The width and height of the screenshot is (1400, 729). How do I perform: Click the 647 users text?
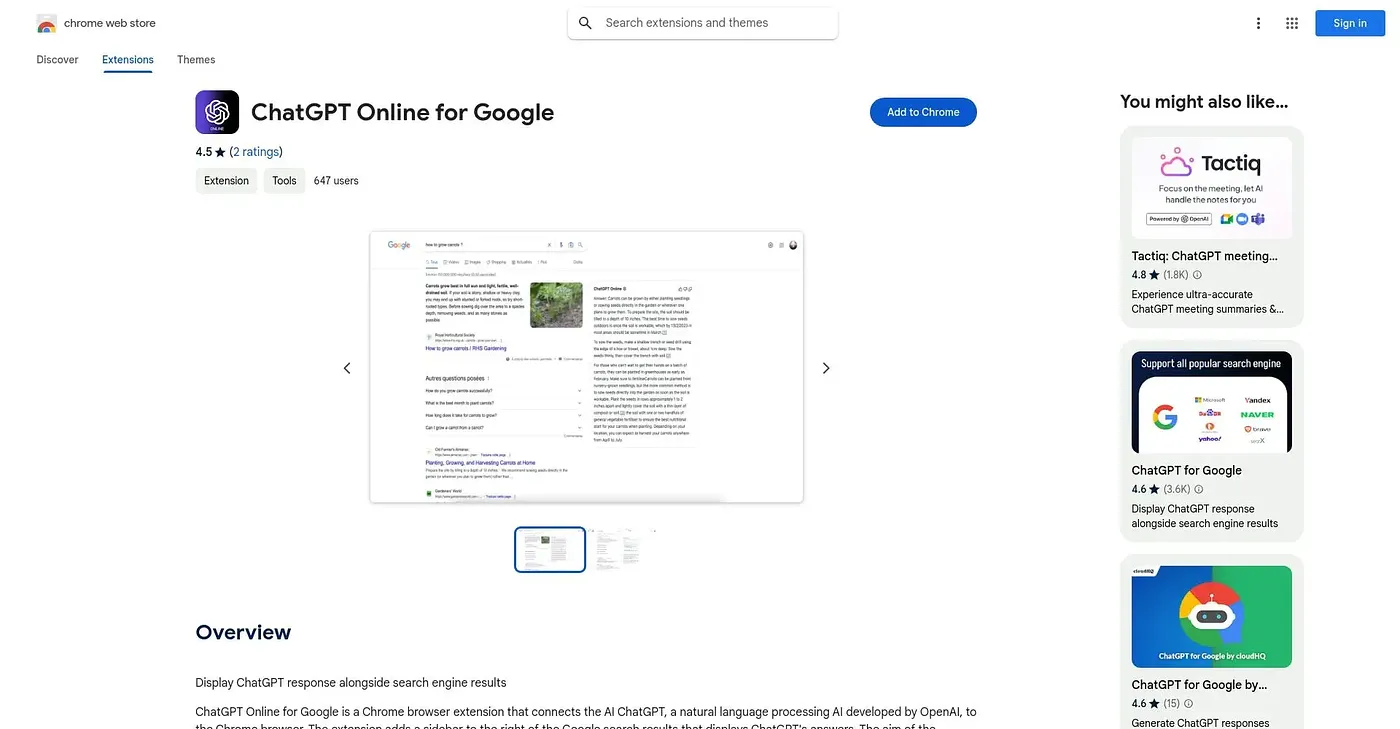[336, 181]
